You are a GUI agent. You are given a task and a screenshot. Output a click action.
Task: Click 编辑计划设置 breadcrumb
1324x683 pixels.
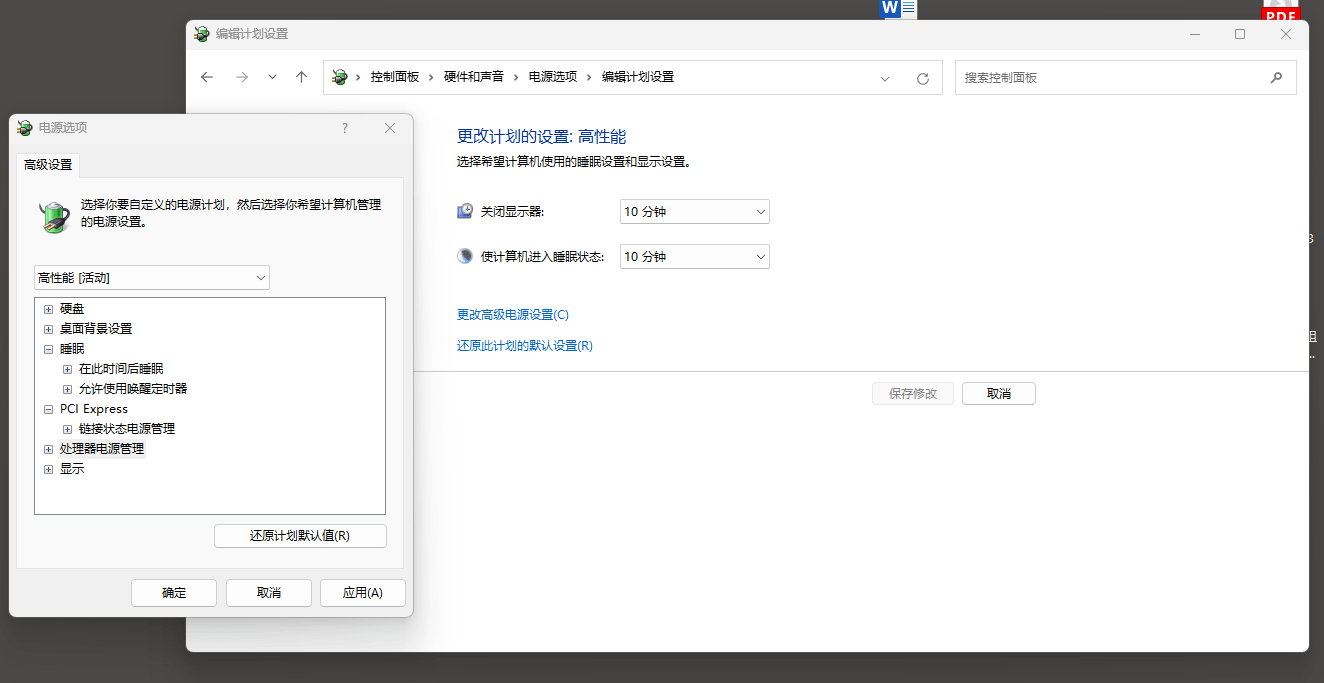(638, 77)
